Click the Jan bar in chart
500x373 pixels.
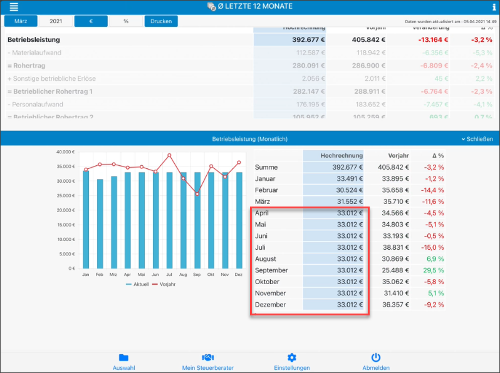point(86,219)
